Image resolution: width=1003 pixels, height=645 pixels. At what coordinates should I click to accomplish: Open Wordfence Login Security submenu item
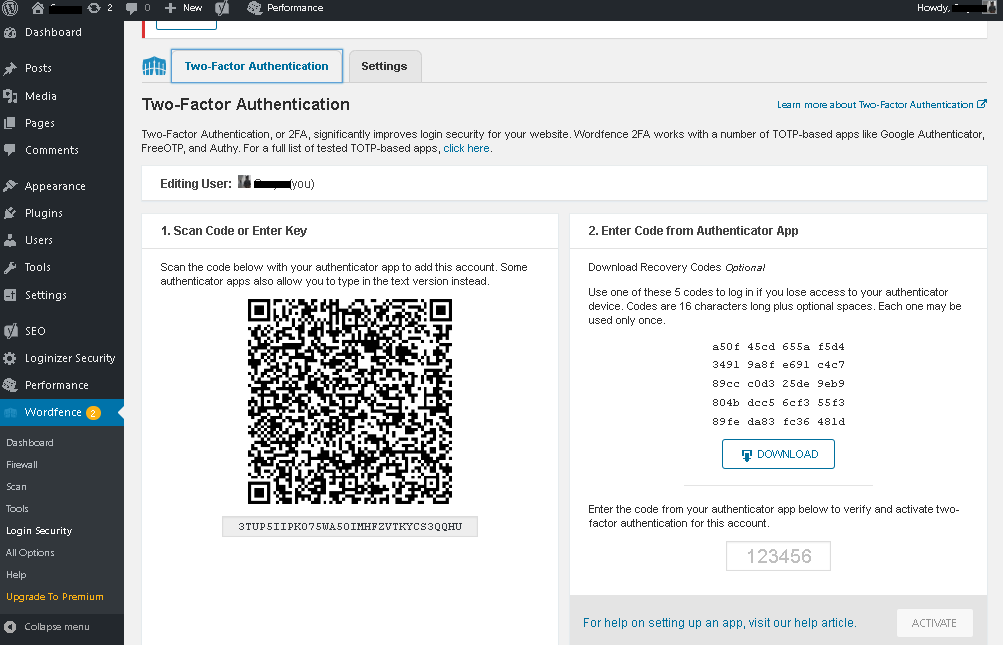click(39, 530)
